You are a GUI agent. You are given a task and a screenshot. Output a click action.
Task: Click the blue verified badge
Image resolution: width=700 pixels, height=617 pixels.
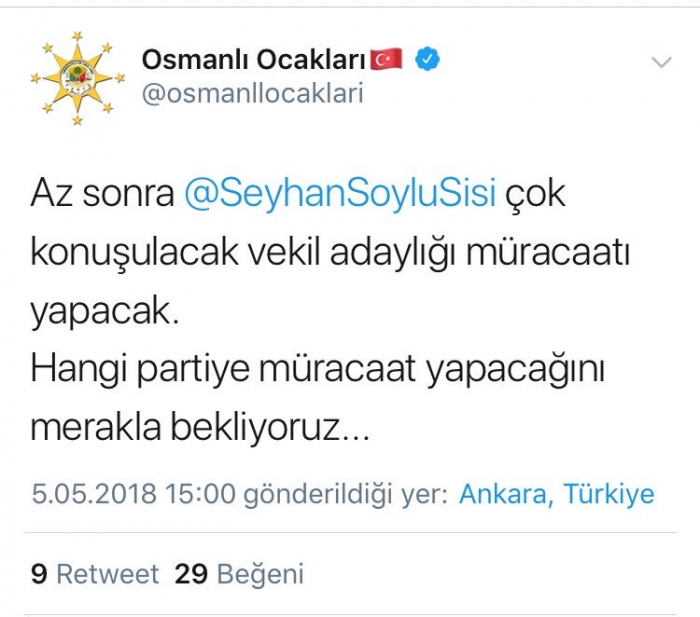pyautogui.click(x=428, y=60)
